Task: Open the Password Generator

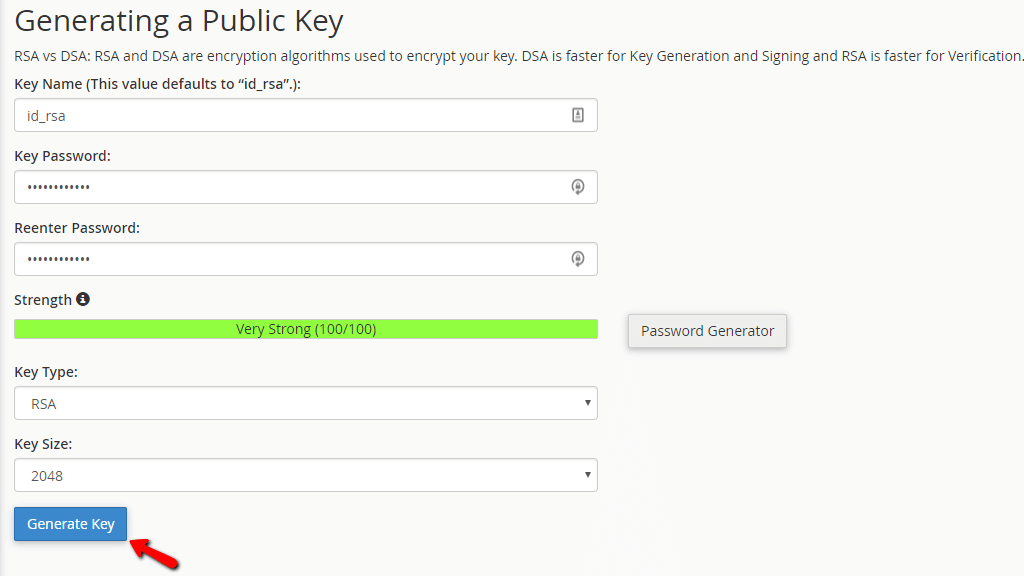Action: coord(707,331)
